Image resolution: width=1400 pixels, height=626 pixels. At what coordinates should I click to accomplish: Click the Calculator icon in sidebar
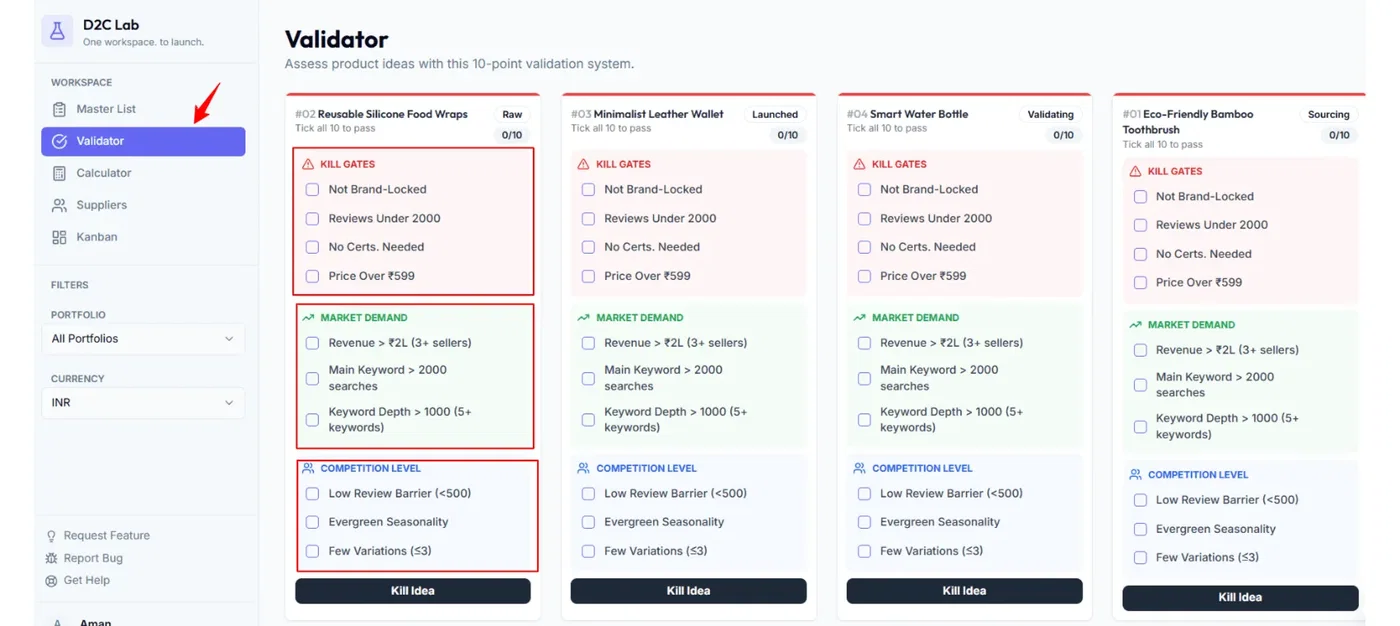59,173
